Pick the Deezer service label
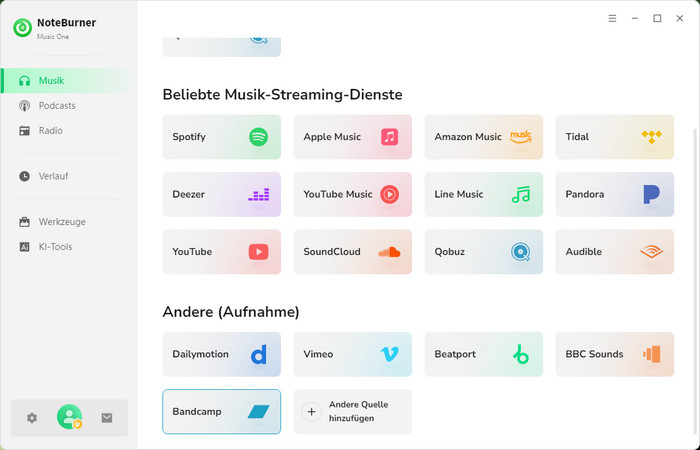Screen dimensions: 700x450 pos(188,194)
